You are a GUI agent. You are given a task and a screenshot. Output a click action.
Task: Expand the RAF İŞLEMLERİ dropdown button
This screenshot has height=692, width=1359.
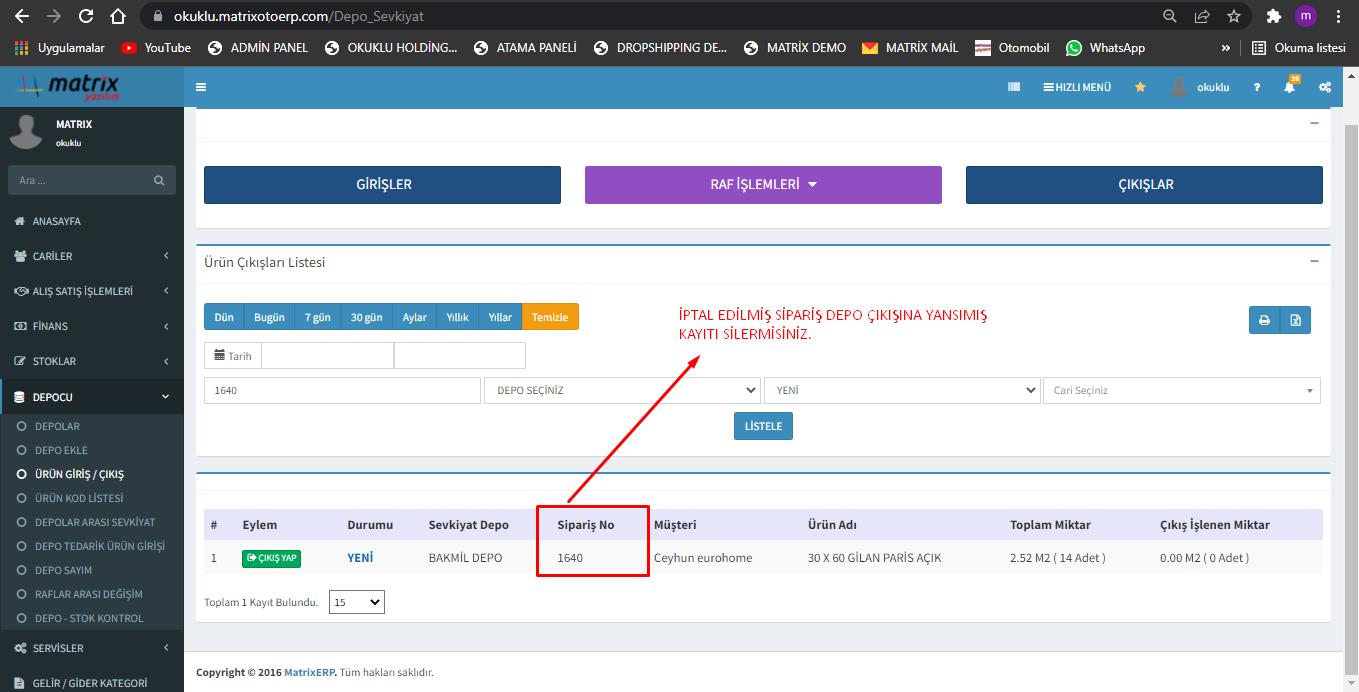tap(763, 185)
